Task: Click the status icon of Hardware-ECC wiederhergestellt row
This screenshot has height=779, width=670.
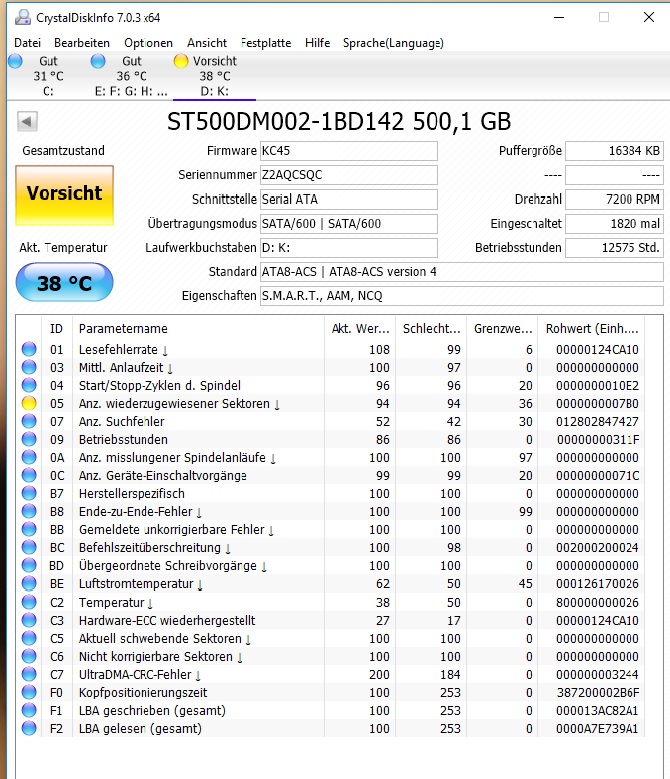Action: point(29,620)
